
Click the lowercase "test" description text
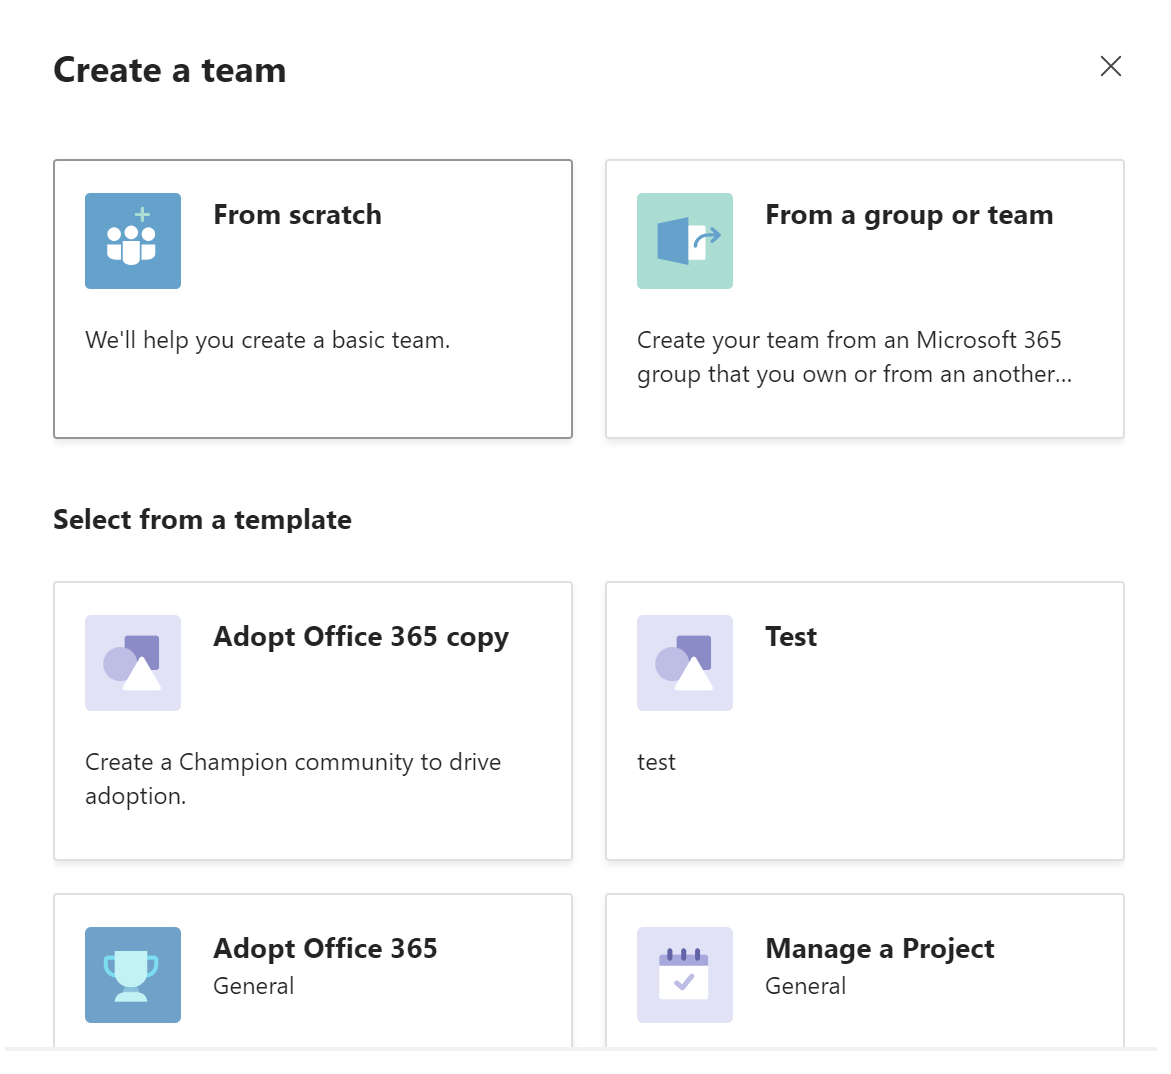(x=656, y=763)
